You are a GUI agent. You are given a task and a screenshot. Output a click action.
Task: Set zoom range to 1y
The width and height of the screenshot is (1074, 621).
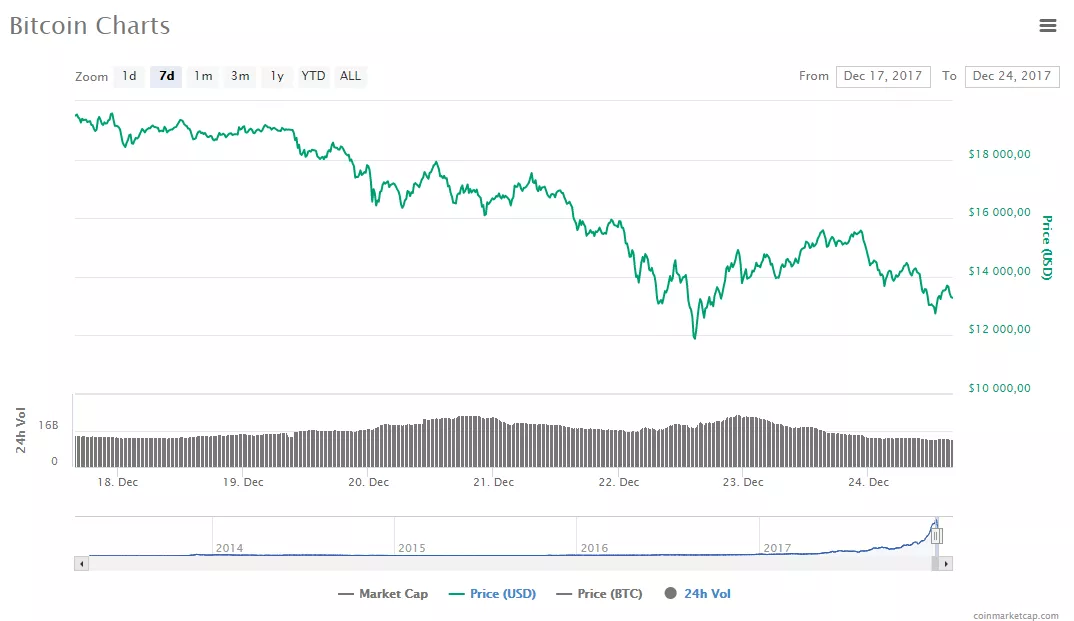tap(277, 76)
